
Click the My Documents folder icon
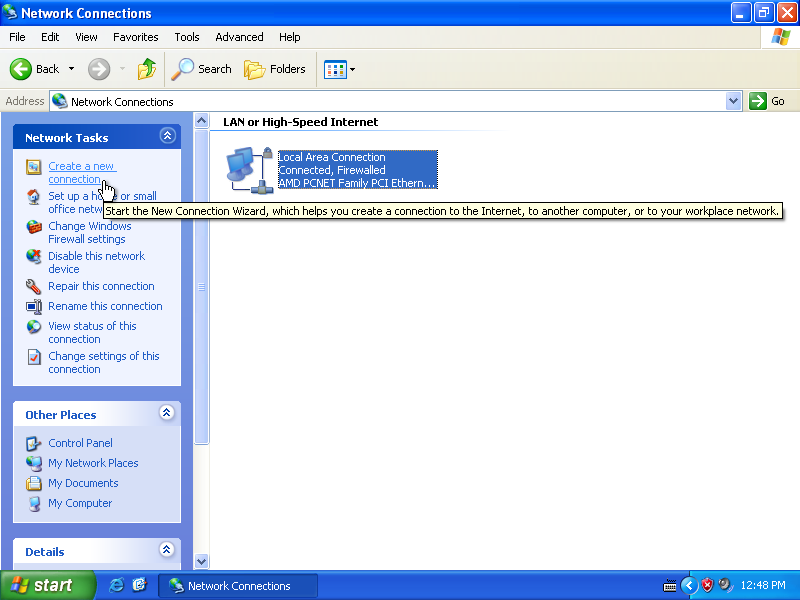tap(34, 483)
